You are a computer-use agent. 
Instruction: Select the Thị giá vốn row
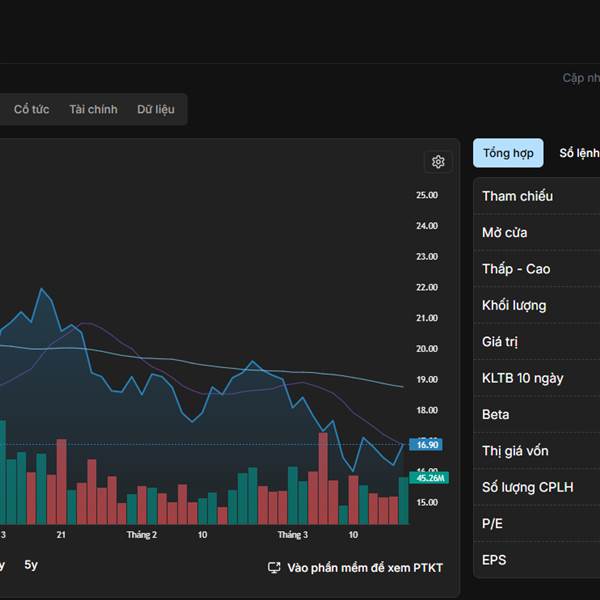(x=538, y=451)
